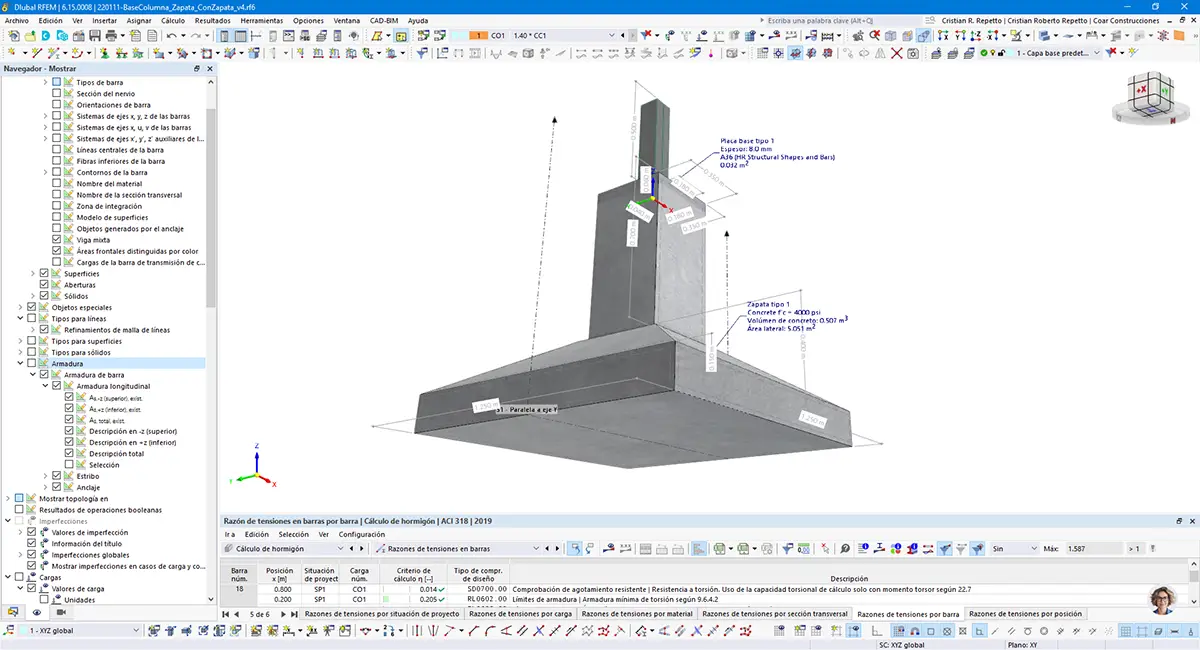Open the 'Resultados' menu
1200x650 pixels.
tap(213, 20)
